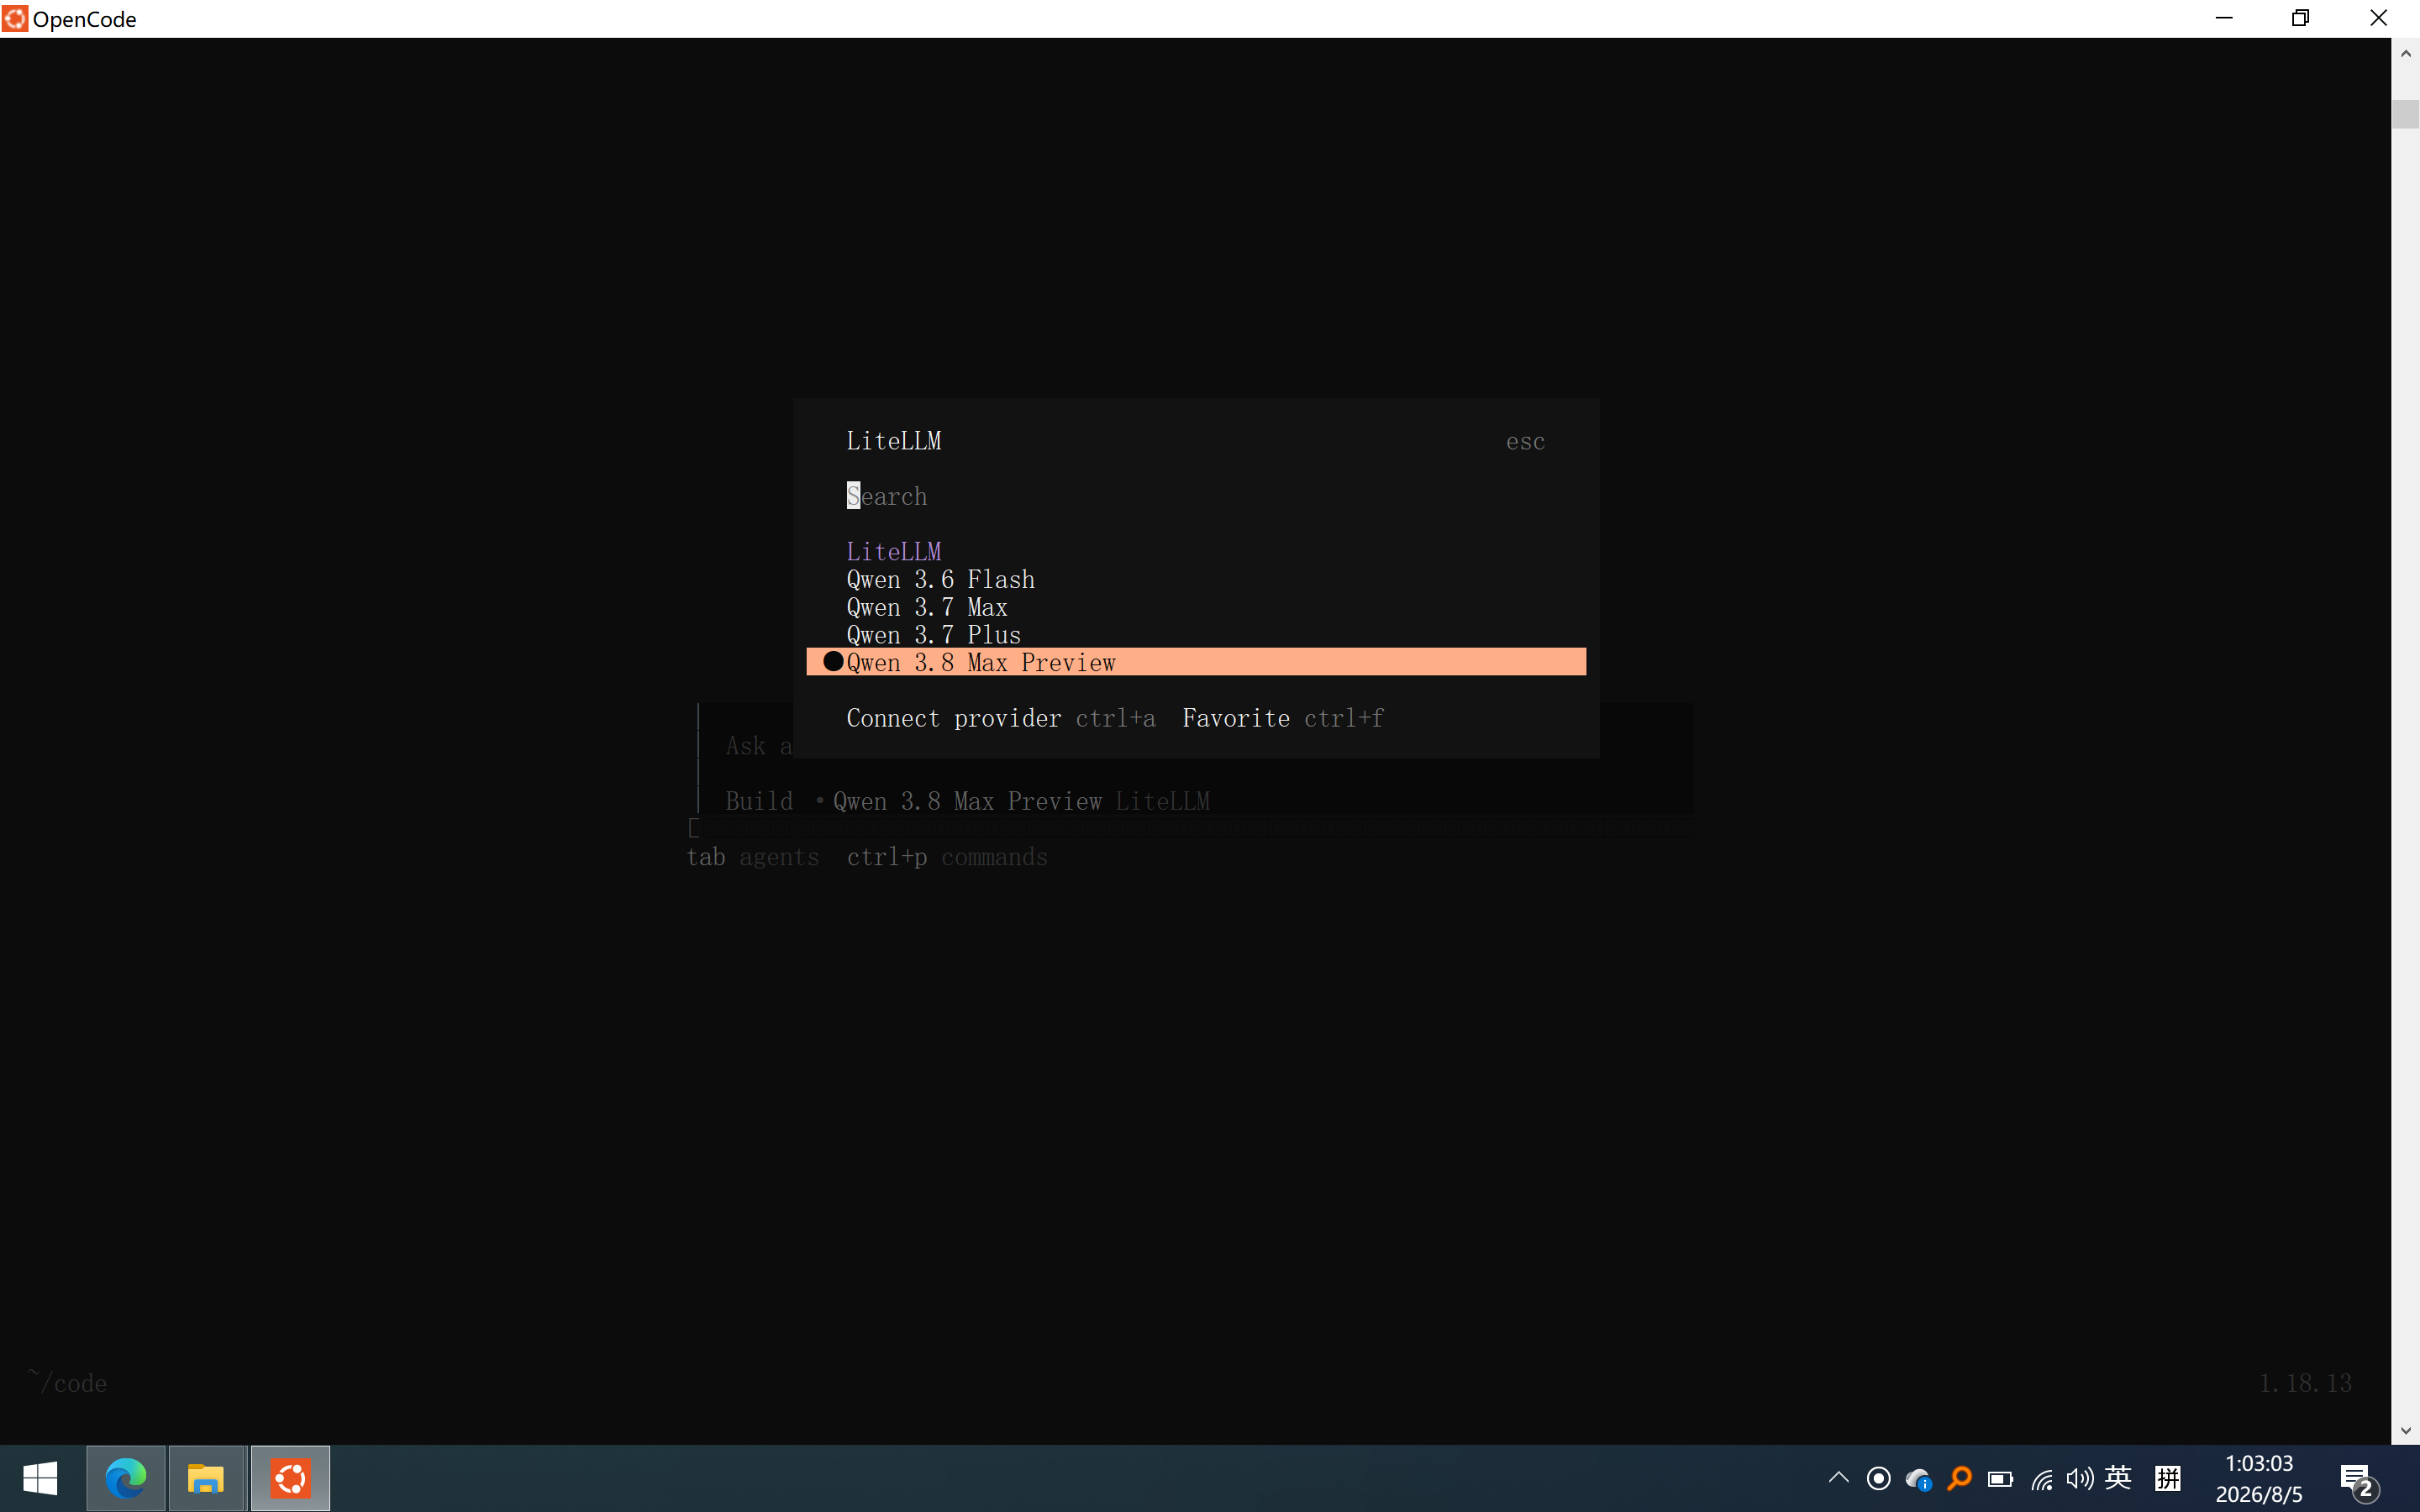Image resolution: width=2420 pixels, height=1512 pixels.
Task: Click the Ubuntu OpenCode taskbar icon
Action: click(x=290, y=1478)
